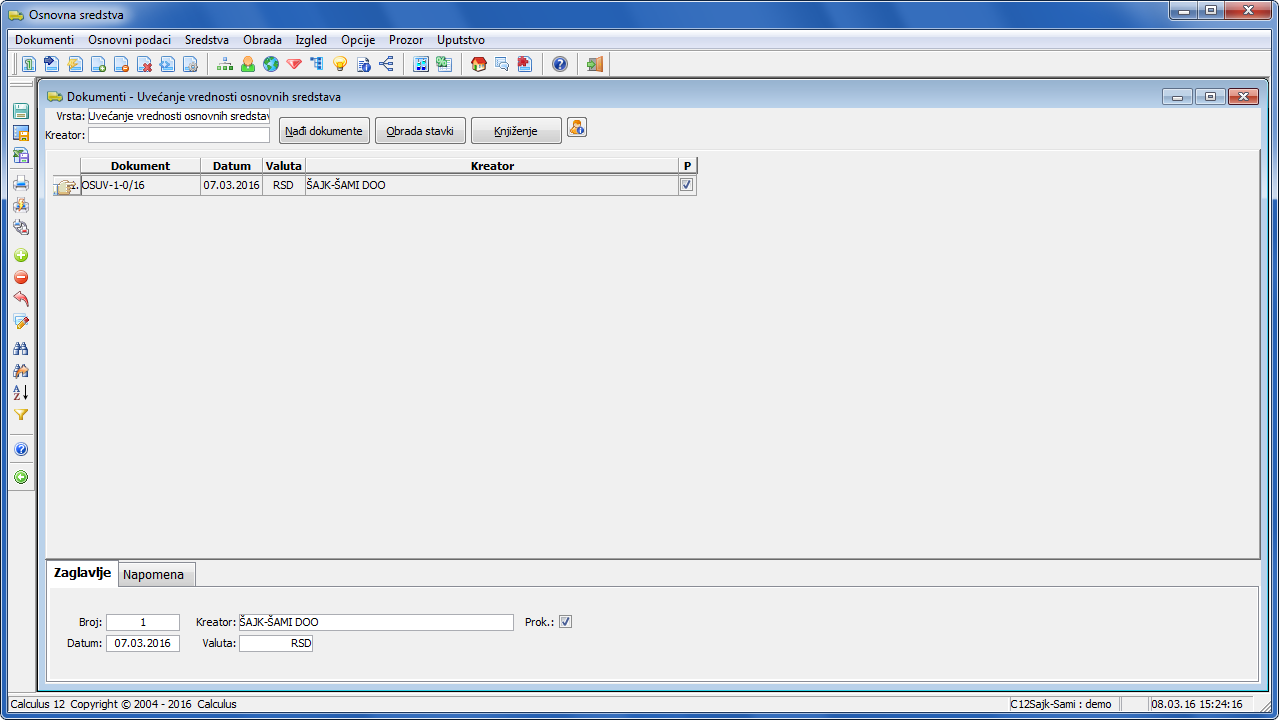Click the Knjiženje button

[x=516, y=131]
